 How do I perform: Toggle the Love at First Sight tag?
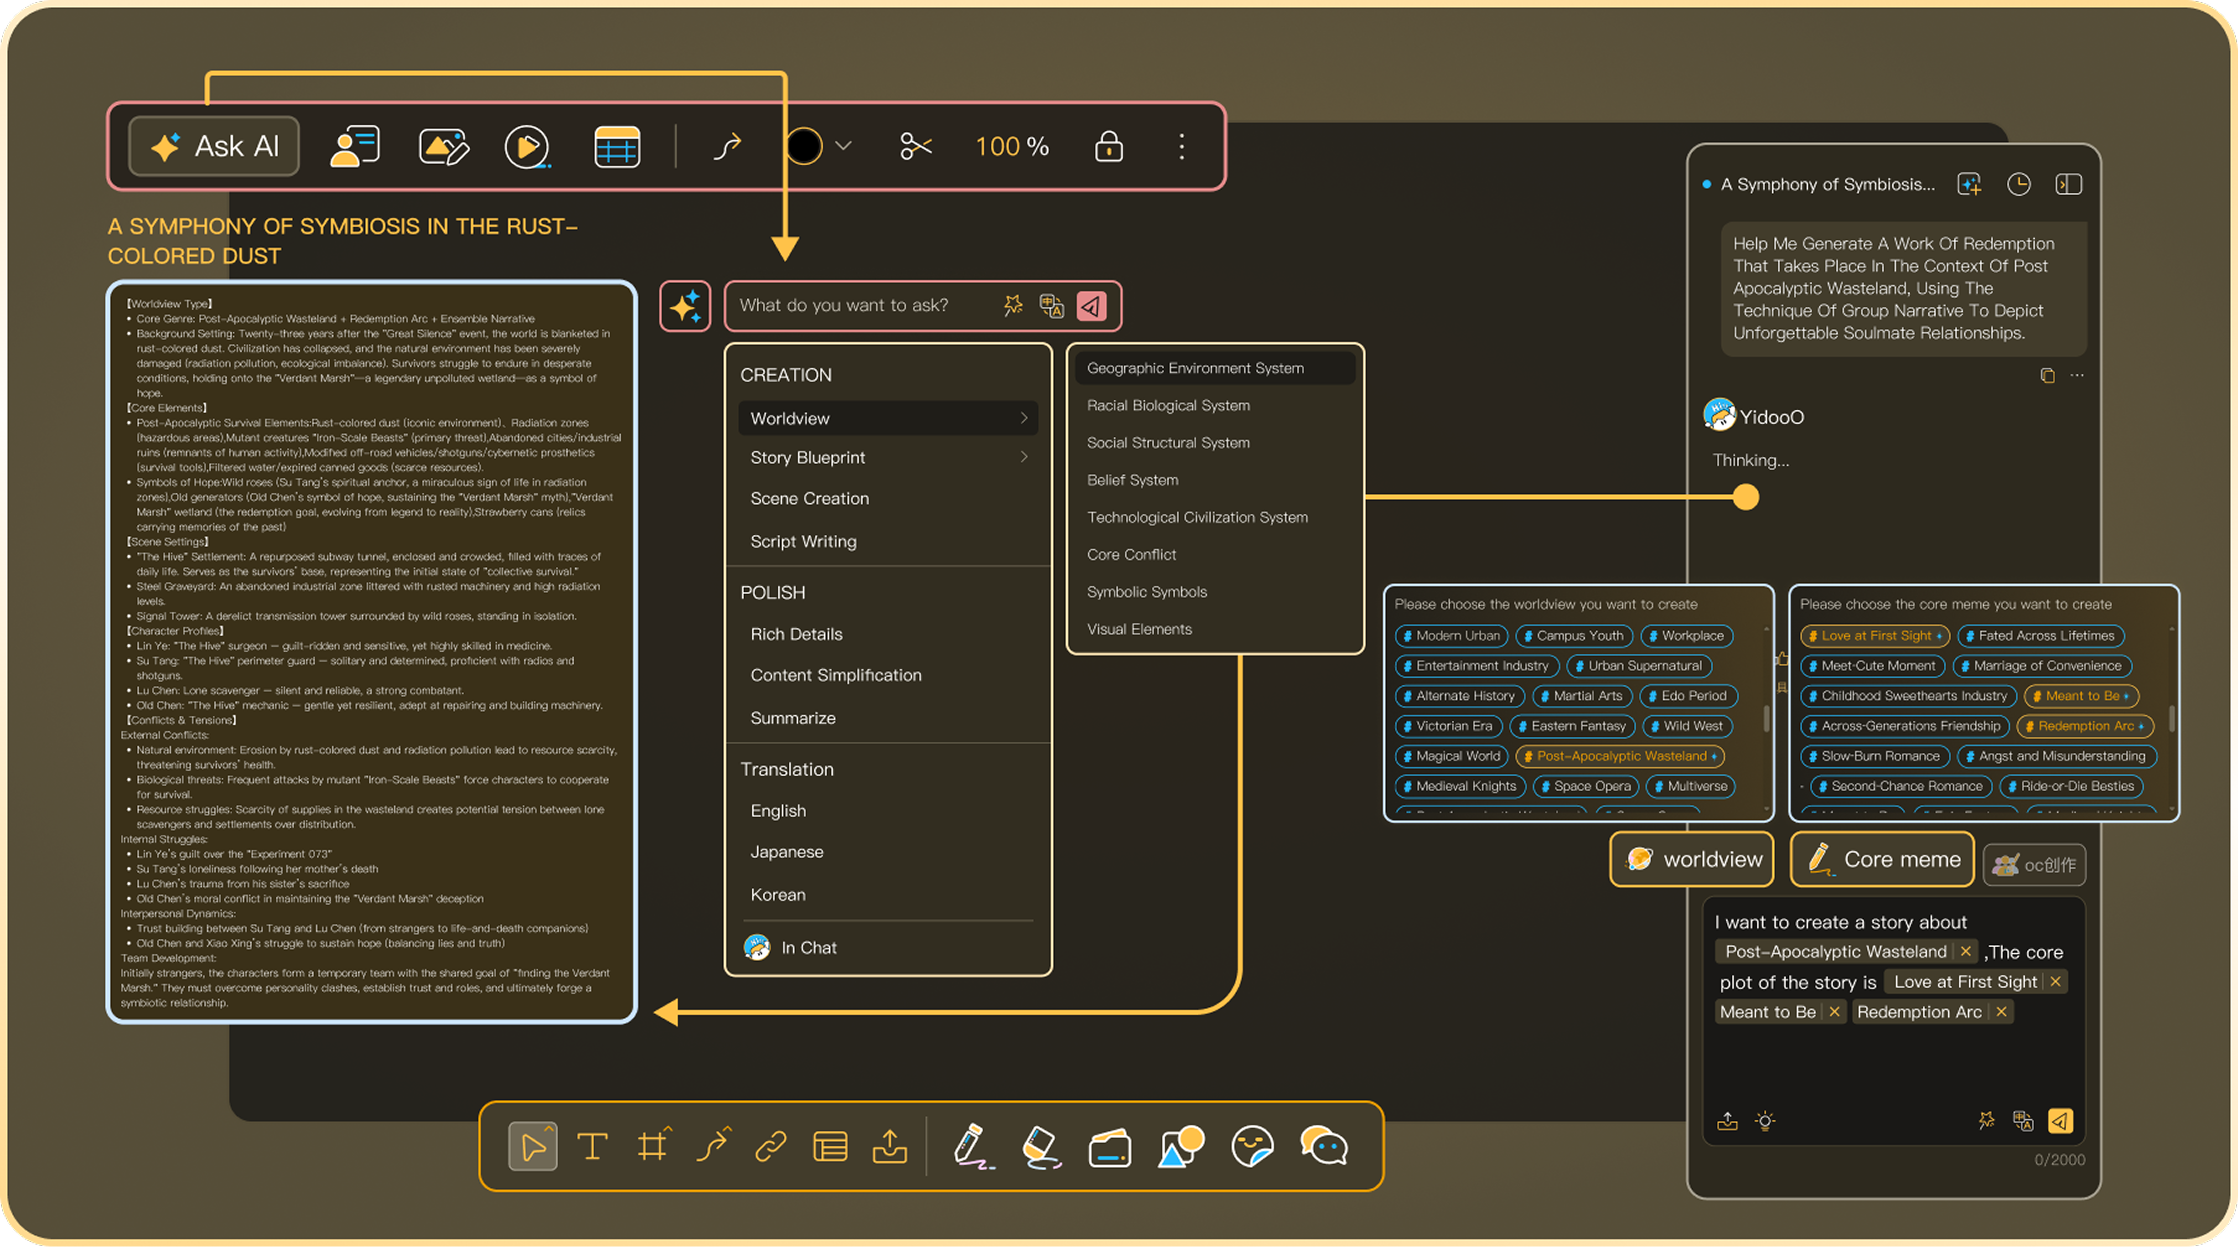[x=1875, y=636]
